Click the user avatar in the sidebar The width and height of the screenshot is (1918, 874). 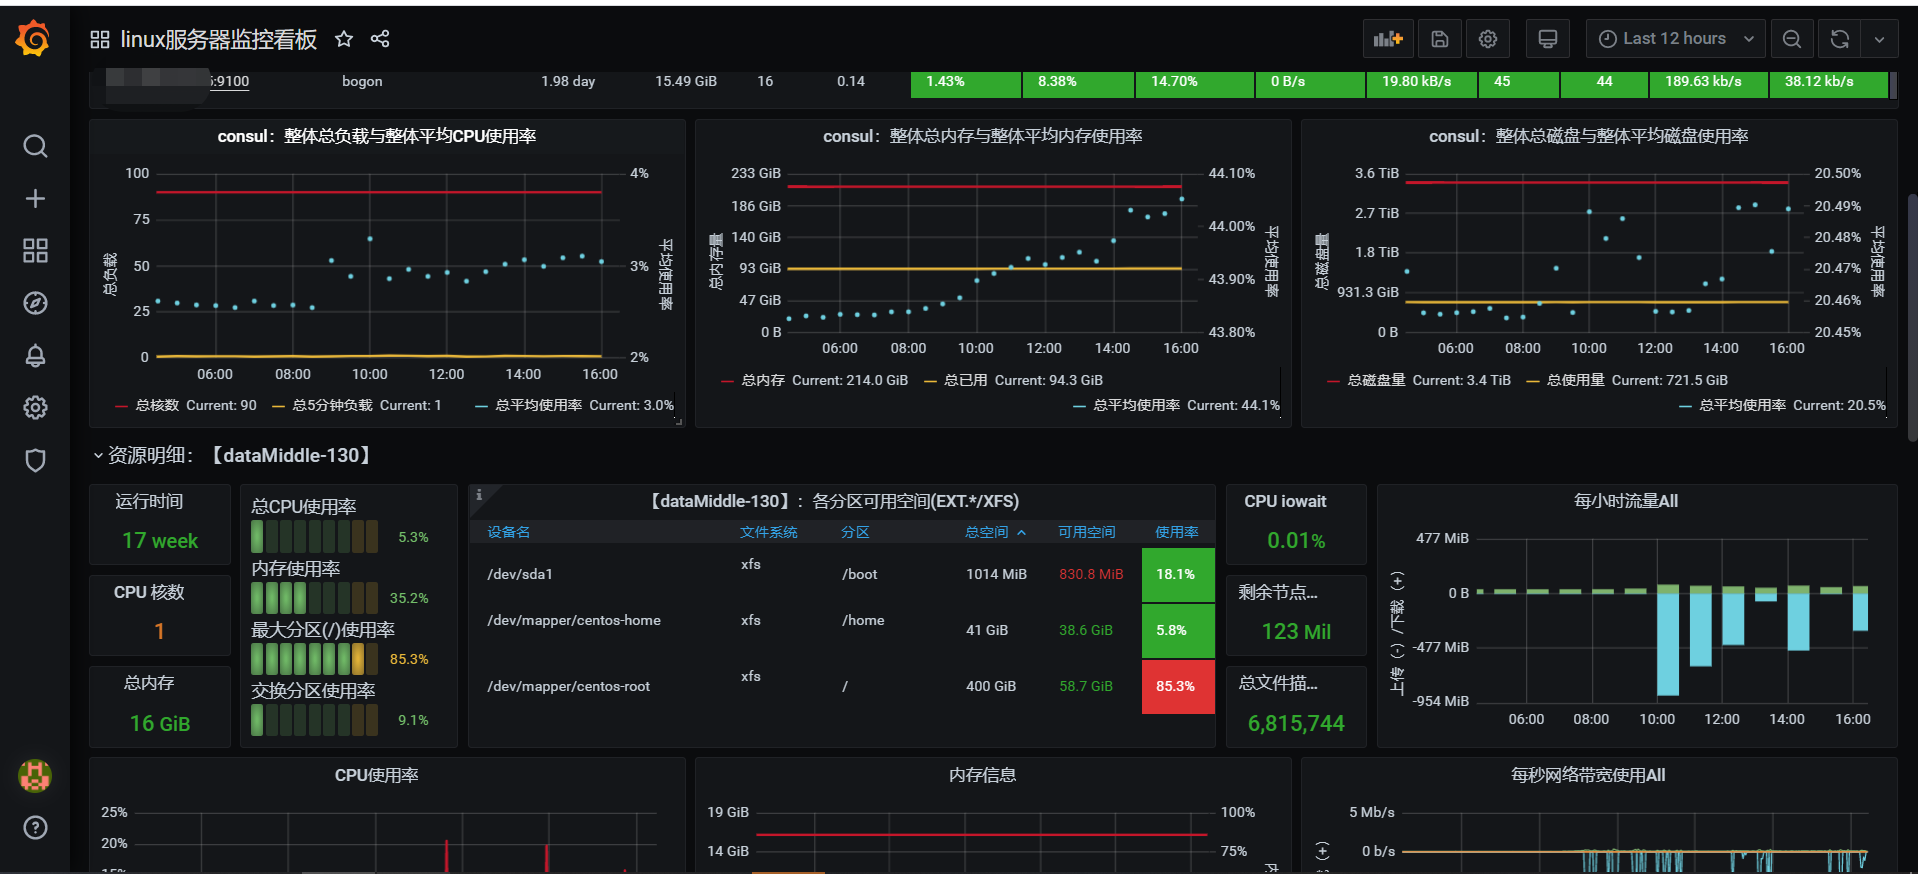pyautogui.click(x=35, y=775)
